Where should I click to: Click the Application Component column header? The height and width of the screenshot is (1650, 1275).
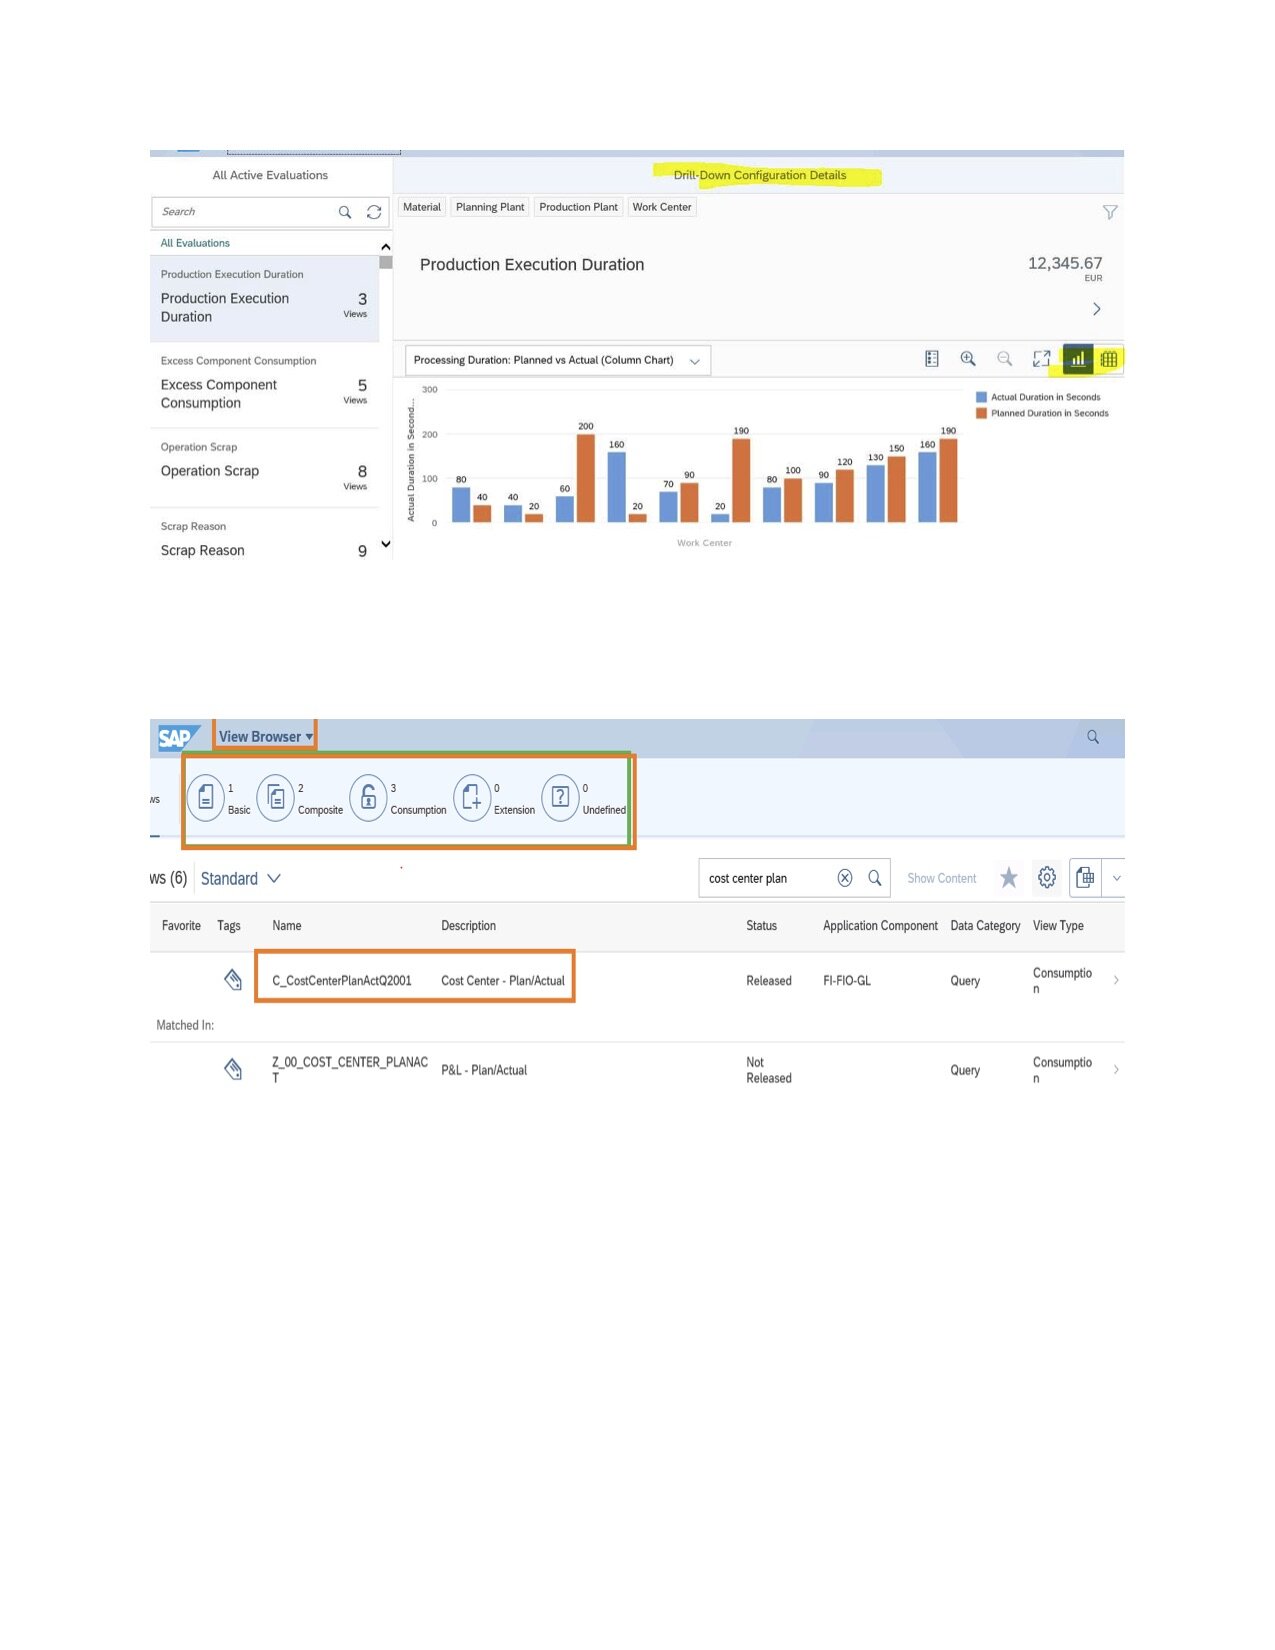click(x=881, y=926)
